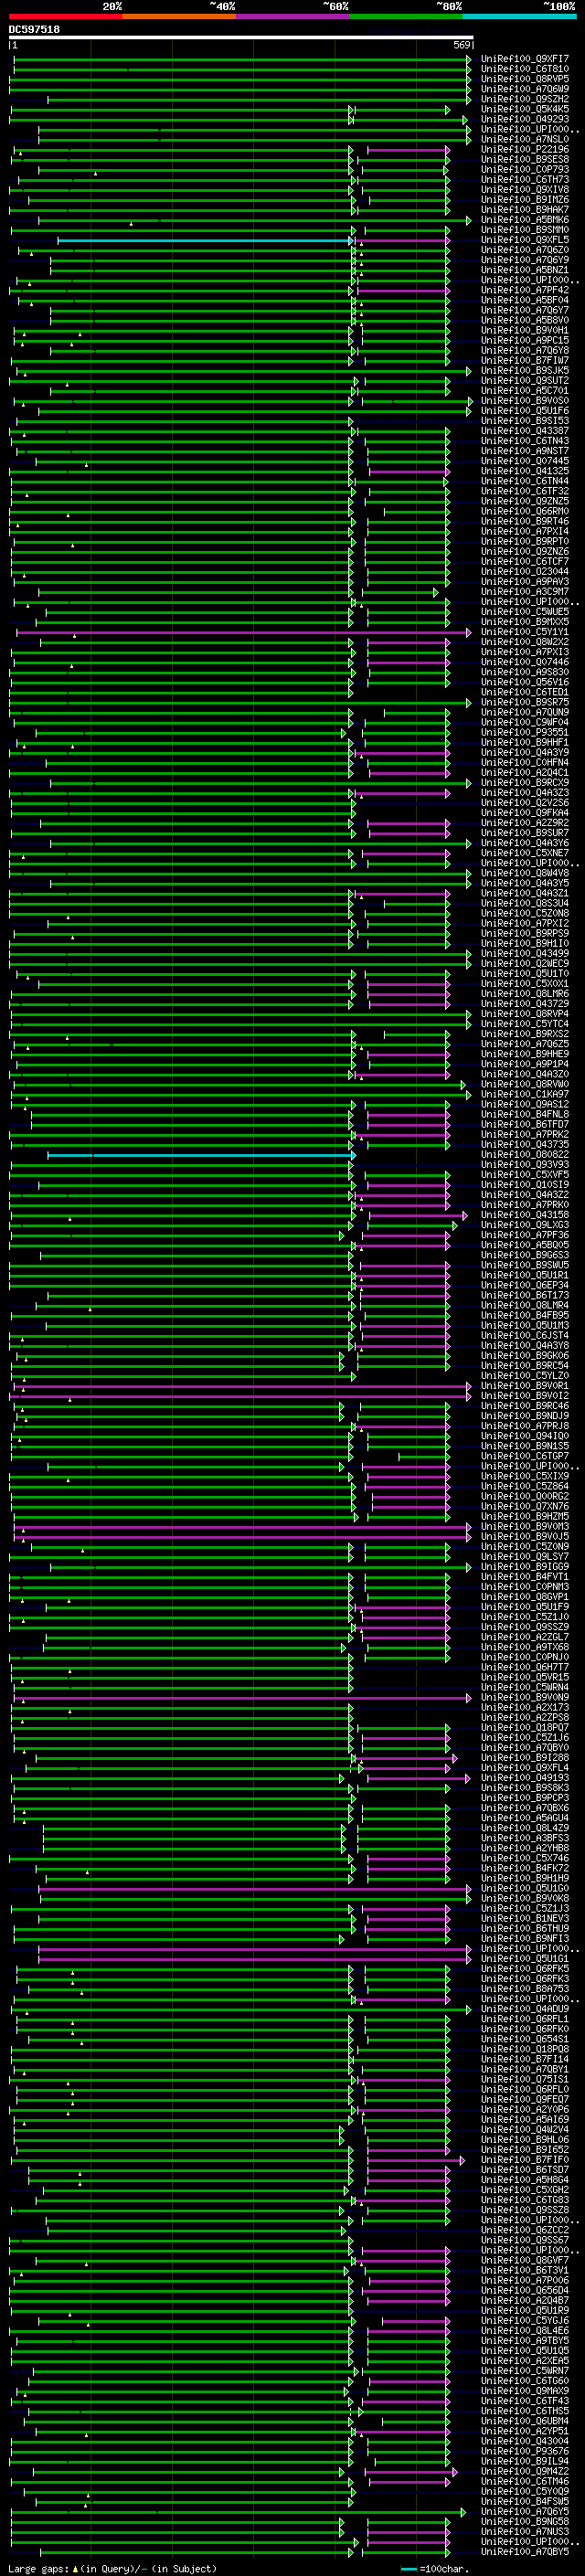
Task: Click the cyan alignment segment in the Q9XFL5 row
Action: [x=204, y=241]
